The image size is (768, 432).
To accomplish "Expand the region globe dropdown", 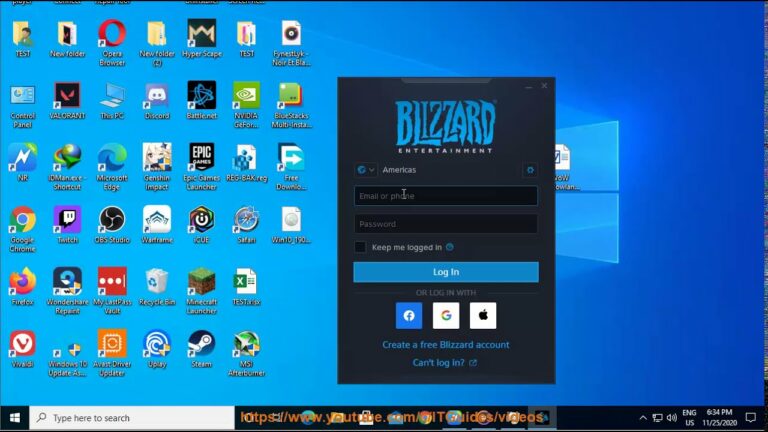I will click(x=366, y=170).
